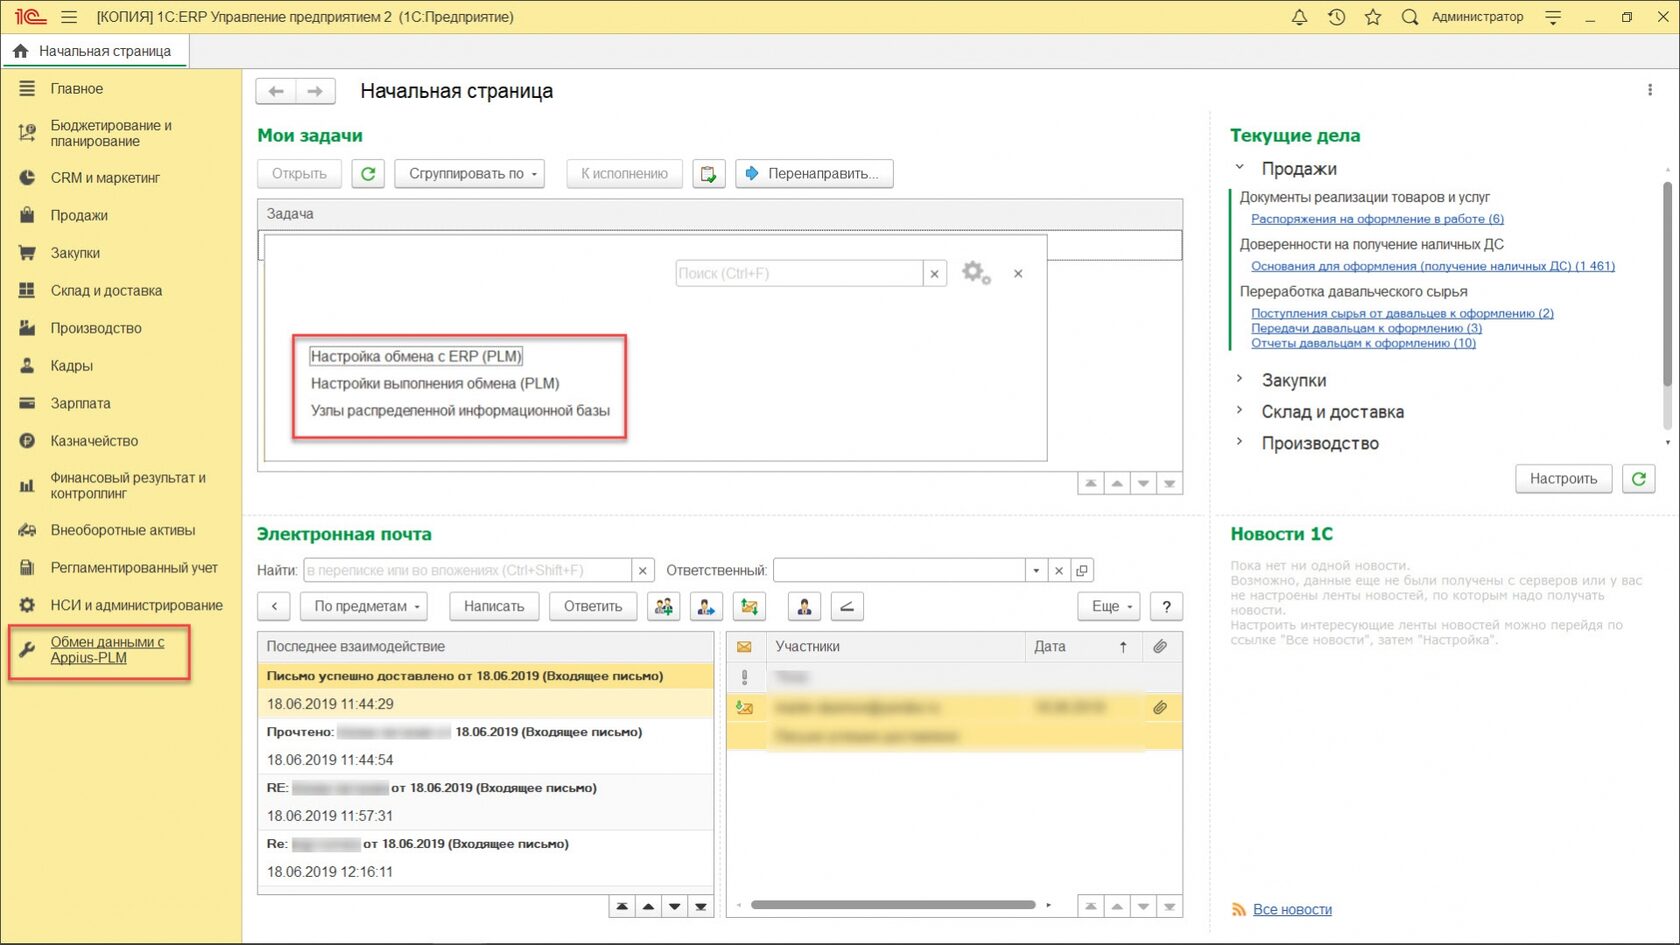Screen dimensions: 1680x945
Task: Open the Ответственный selection form icon
Action: tap(1082, 571)
